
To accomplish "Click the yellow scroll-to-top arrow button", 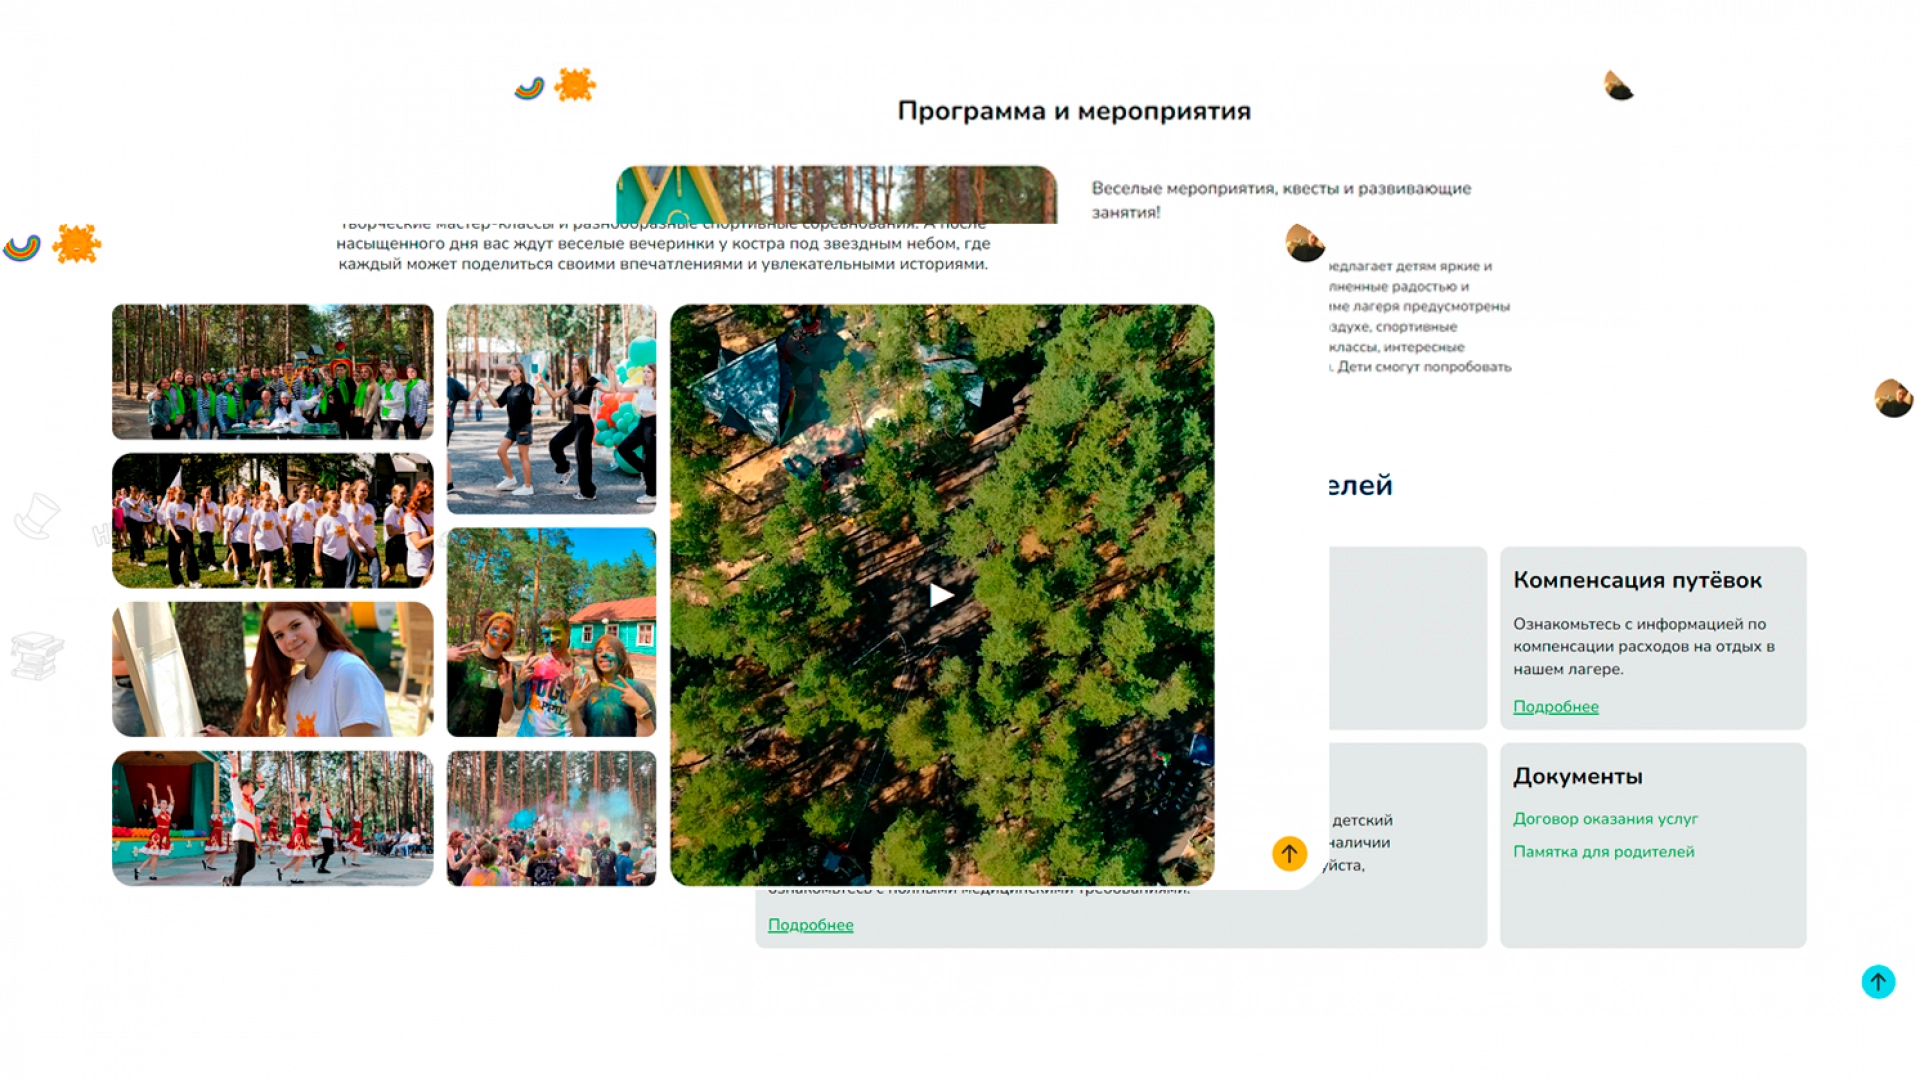I will (x=1289, y=853).
